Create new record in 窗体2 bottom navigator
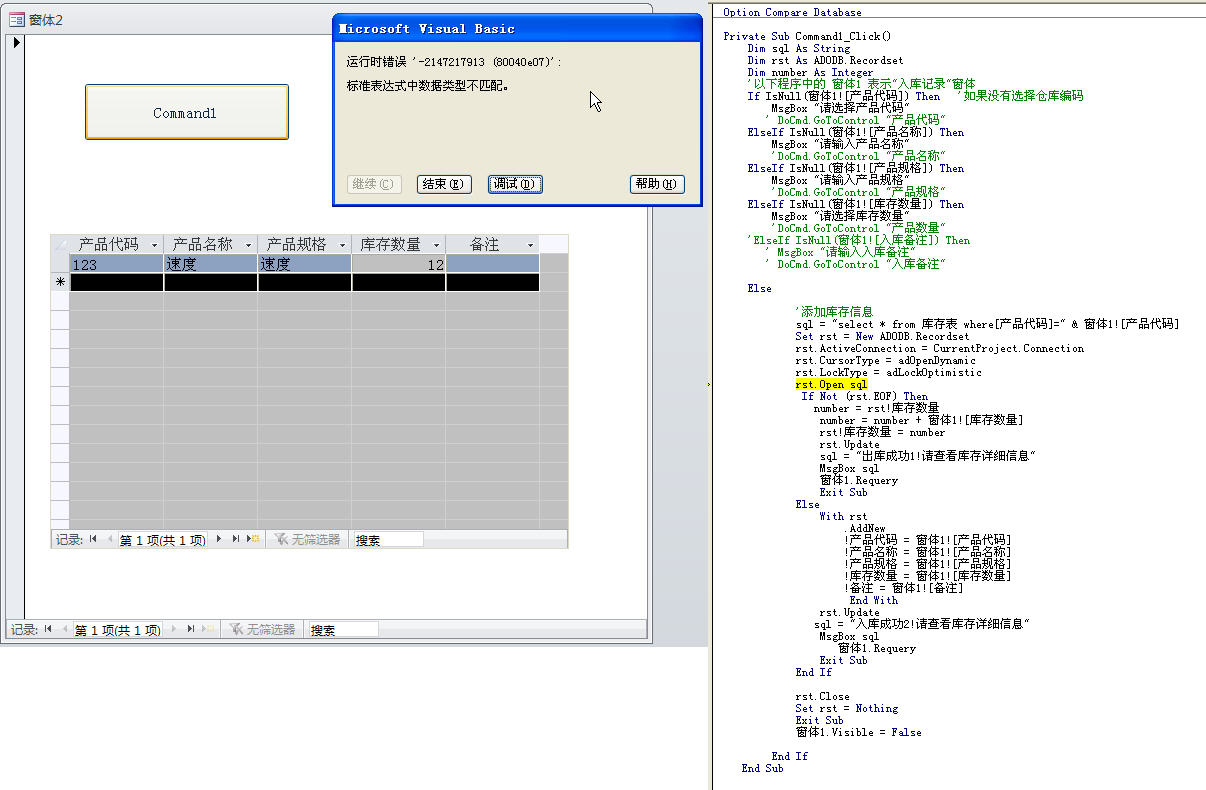Screen dimensions: 1206x790 click(x=207, y=629)
